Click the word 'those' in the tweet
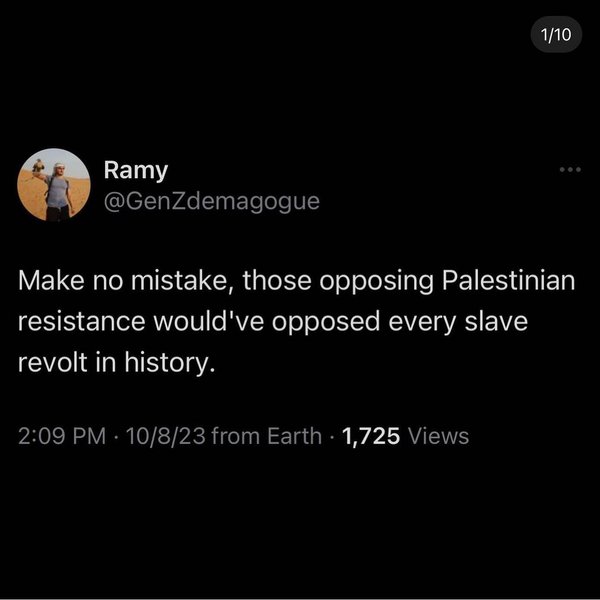600x600 pixels. [x=277, y=280]
